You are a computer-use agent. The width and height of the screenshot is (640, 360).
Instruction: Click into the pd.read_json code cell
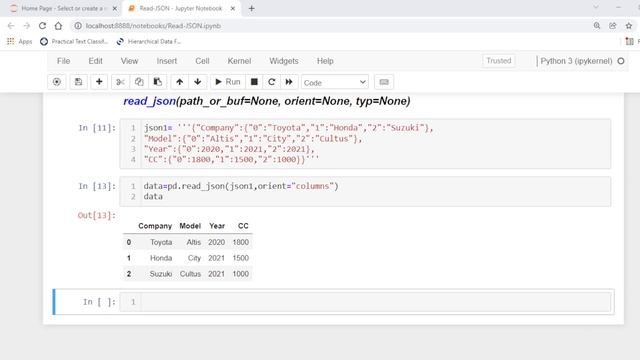pyautogui.click(x=365, y=191)
